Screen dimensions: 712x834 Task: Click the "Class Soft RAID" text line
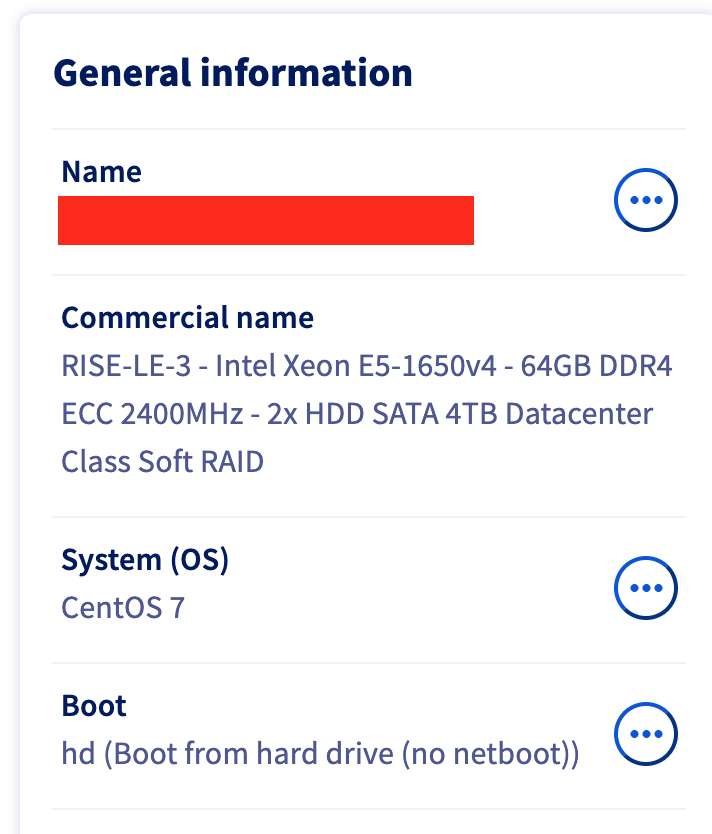tap(162, 462)
